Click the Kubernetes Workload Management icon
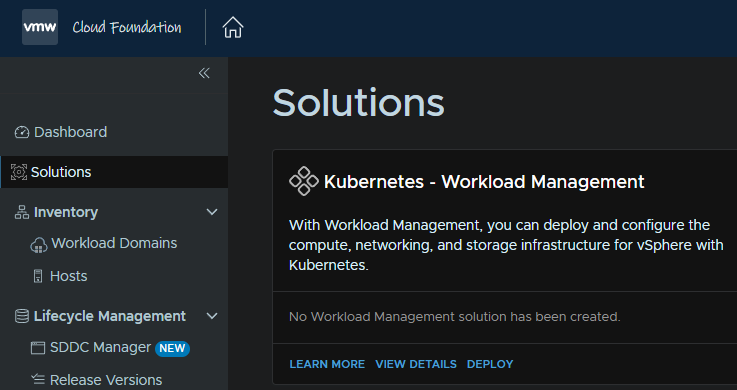The width and height of the screenshot is (737, 390). pos(304,181)
